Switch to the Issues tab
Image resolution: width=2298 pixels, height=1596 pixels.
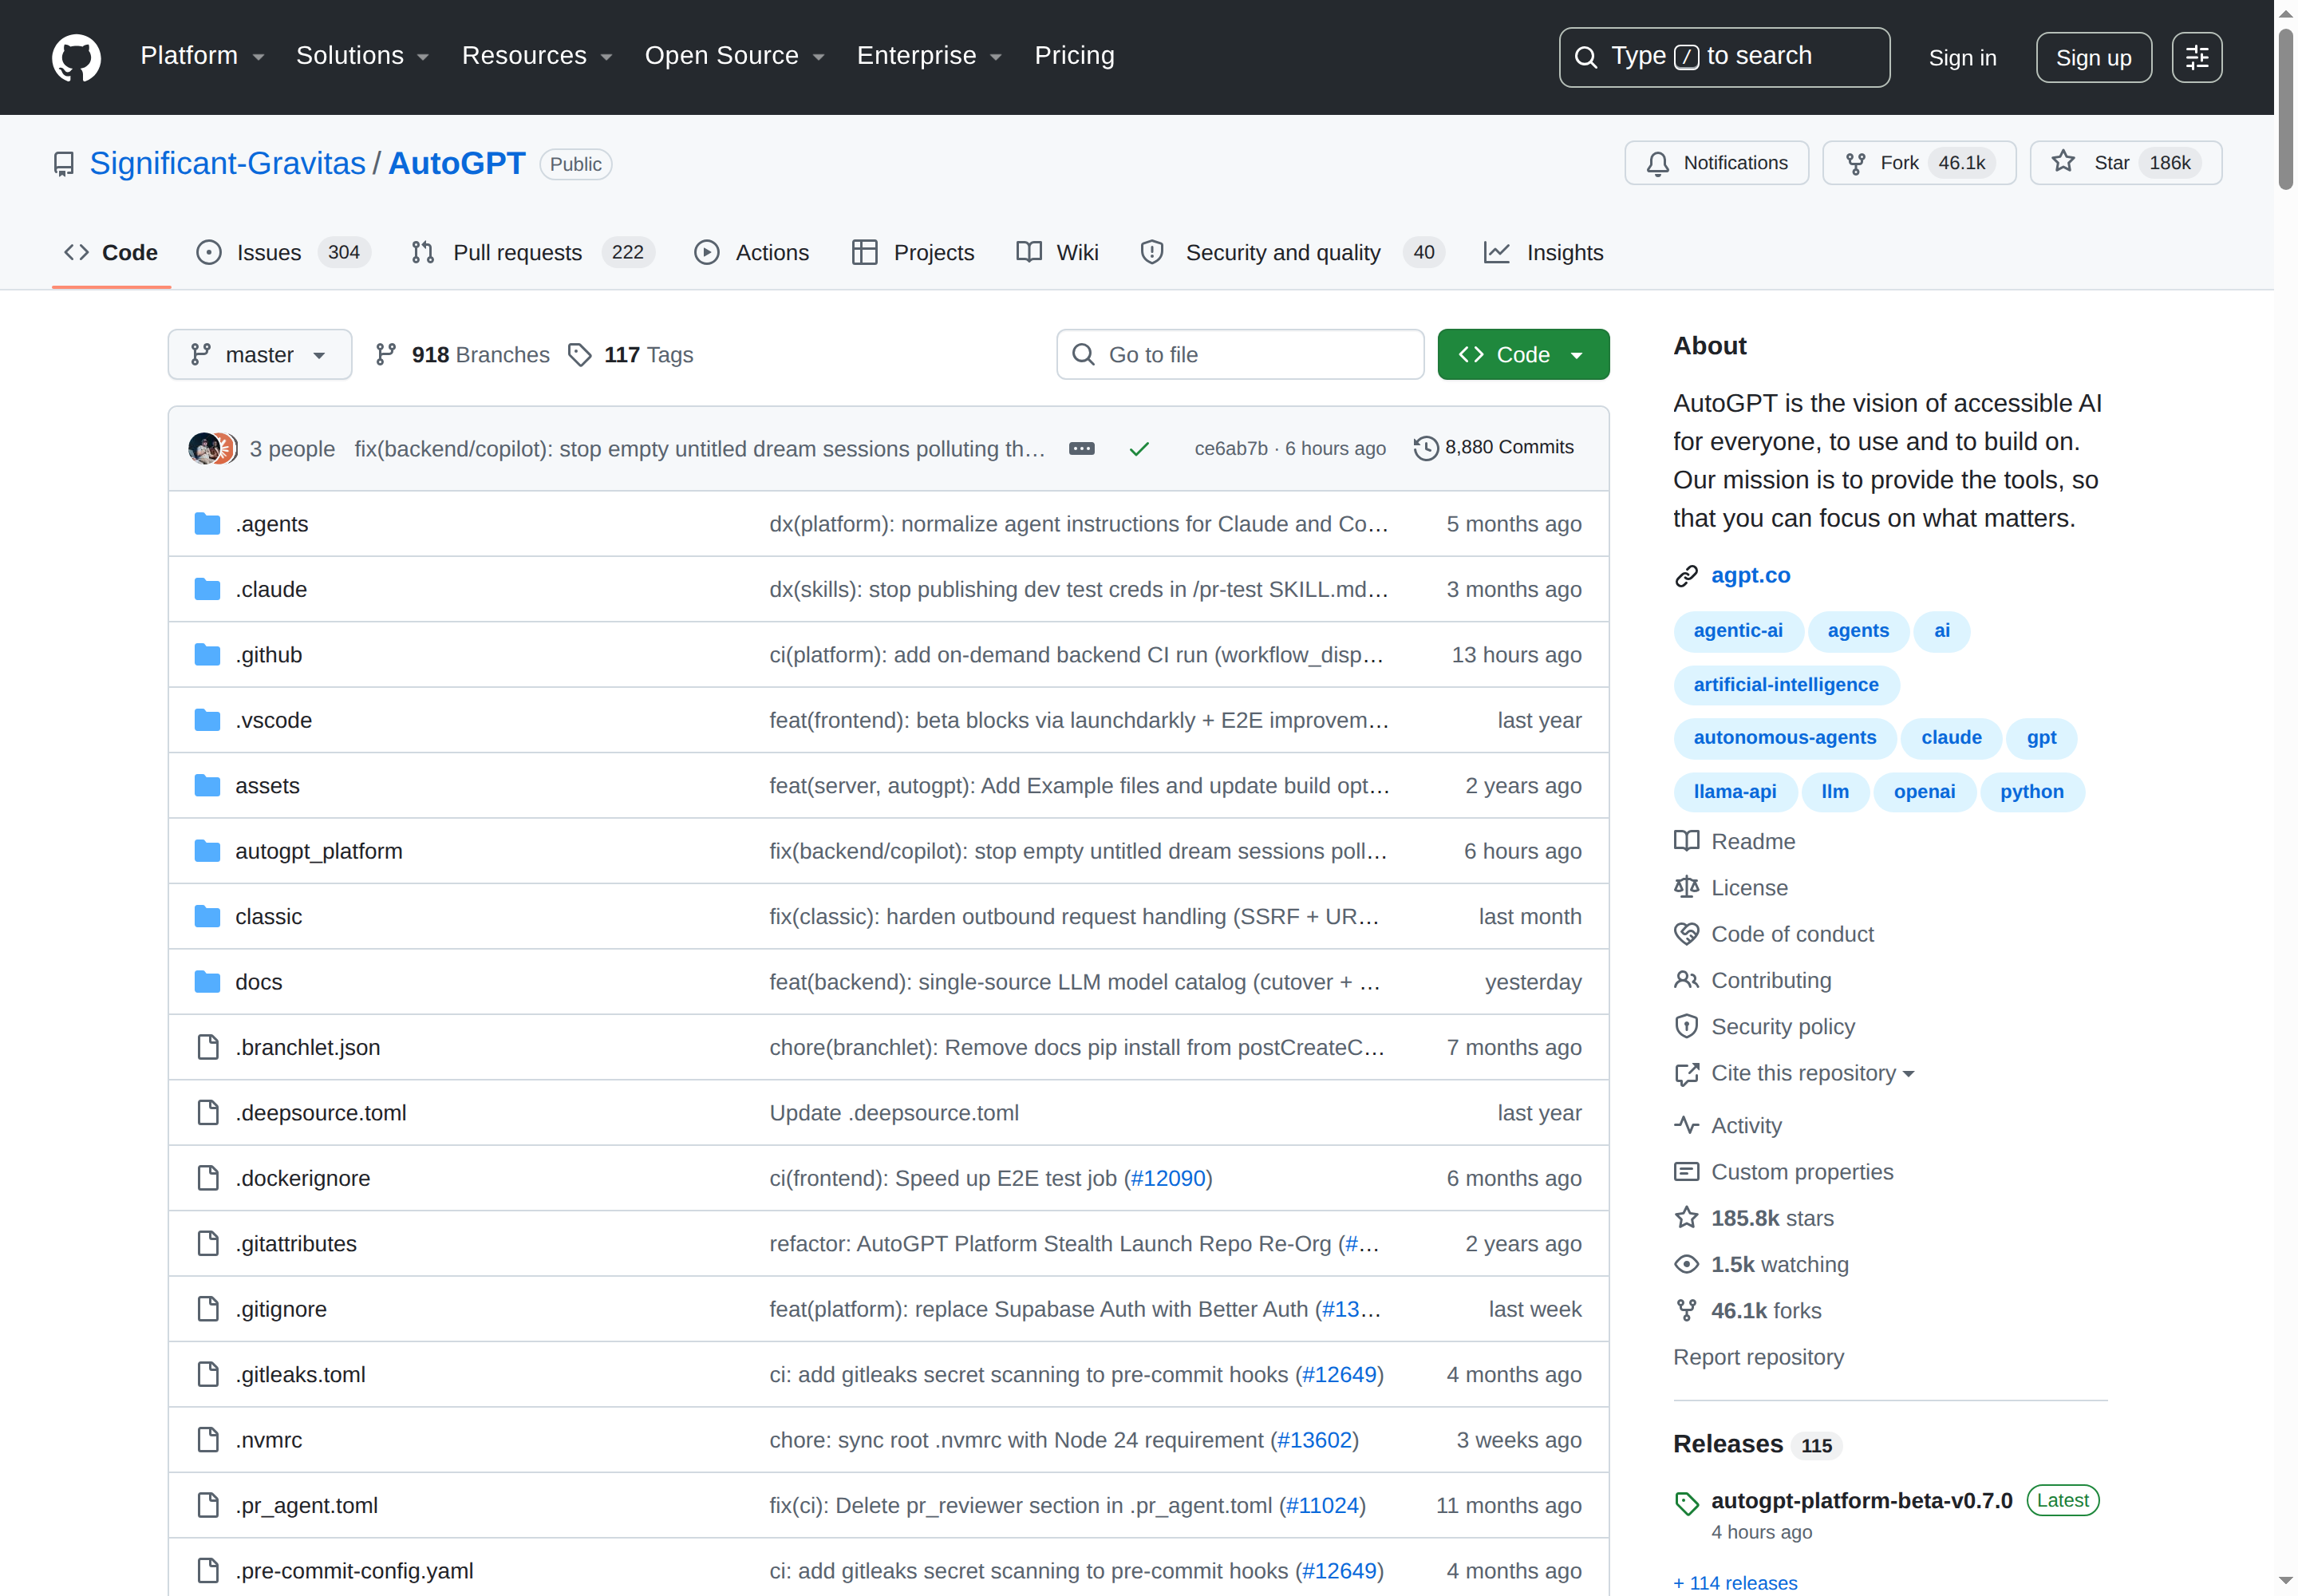click(283, 253)
